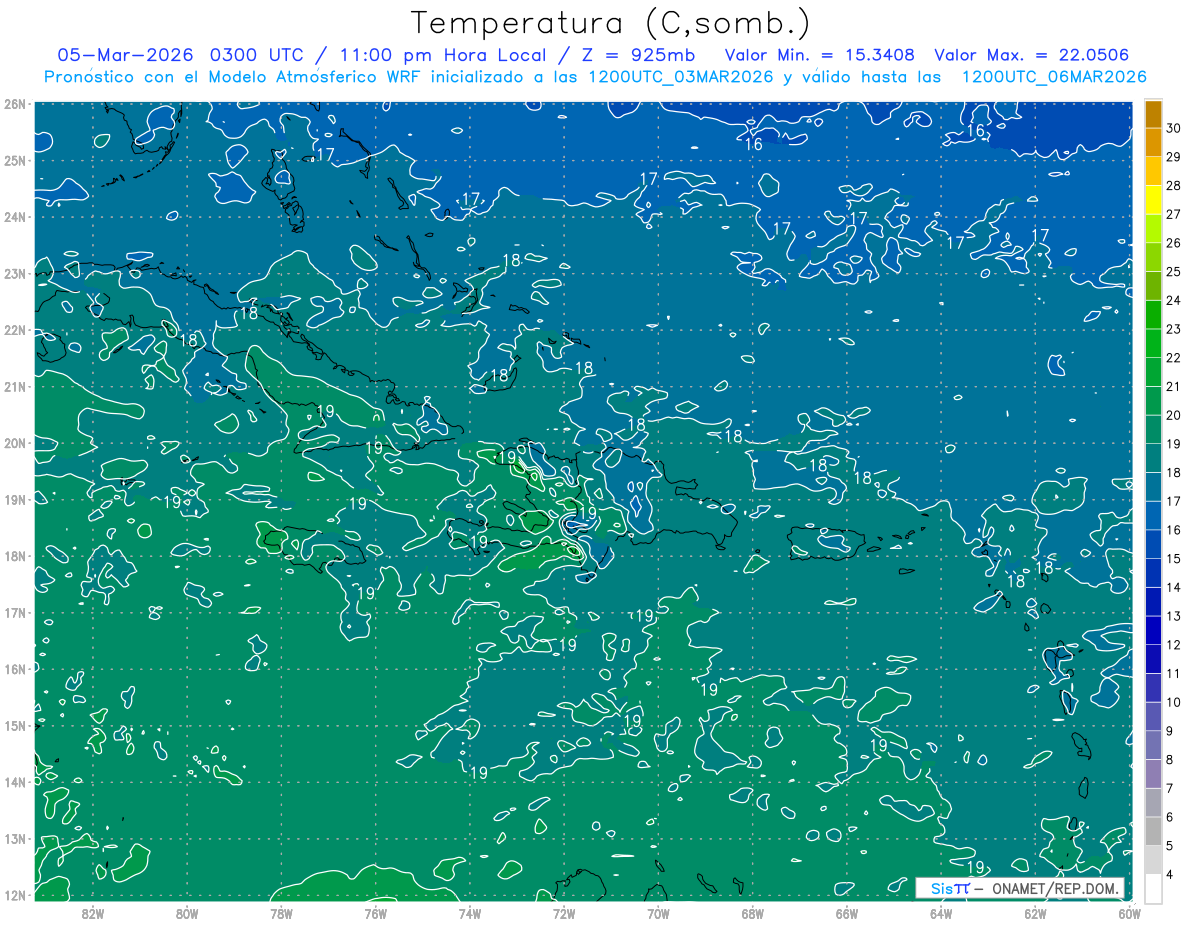Click the "Valor Min. = 15.3408" value
The image size is (1200, 927).
point(820,55)
